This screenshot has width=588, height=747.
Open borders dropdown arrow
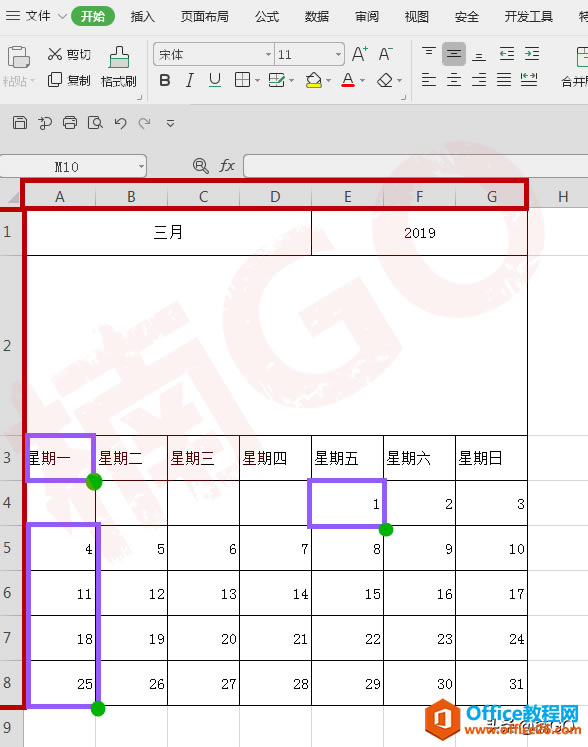(257, 81)
